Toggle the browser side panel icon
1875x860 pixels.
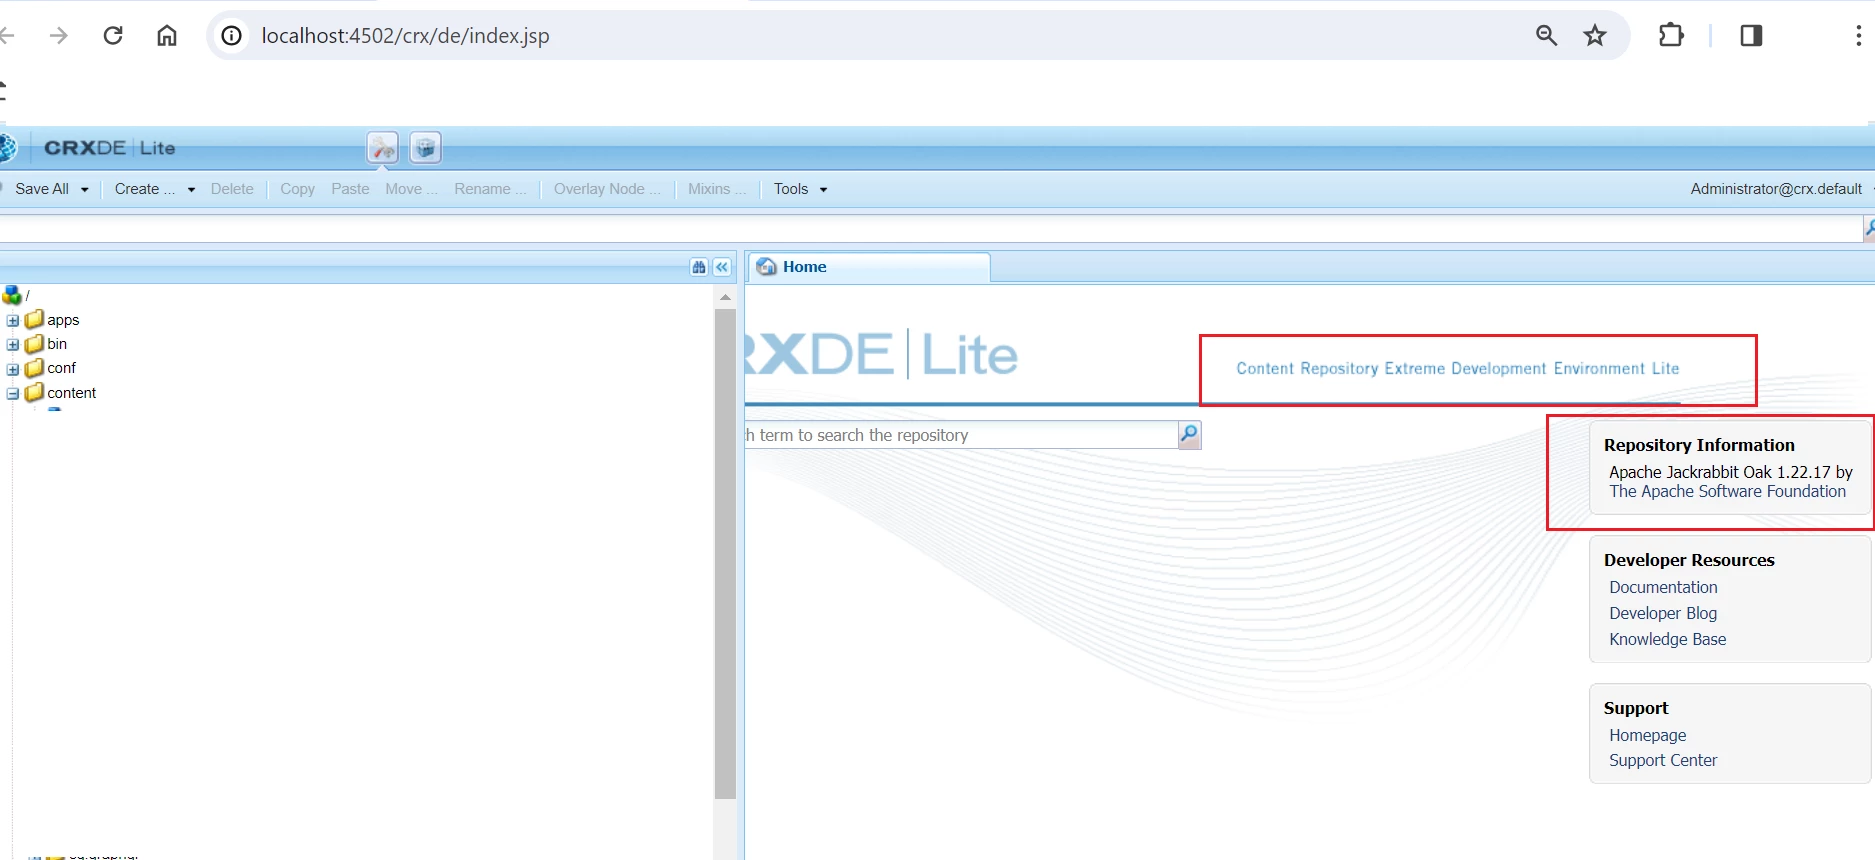tap(1751, 36)
